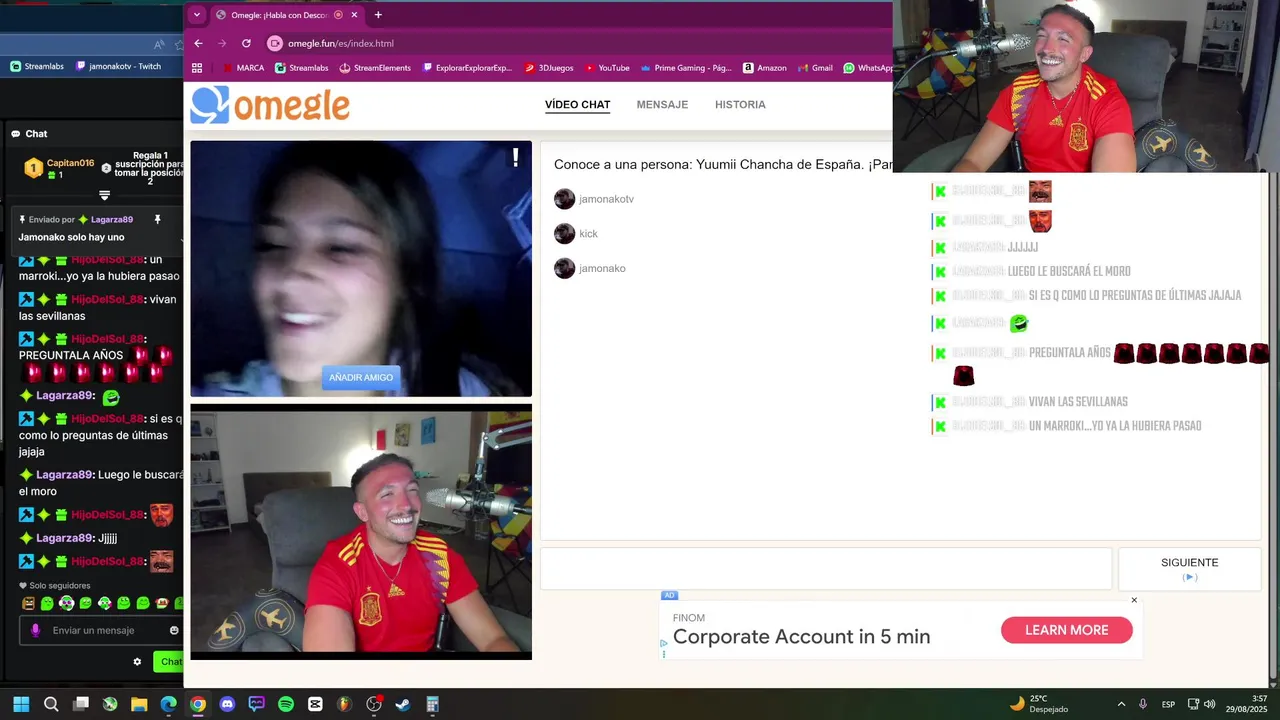The height and width of the screenshot is (720, 1280).
Task: Open the Calculator from taskbar
Action: [432, 704]
